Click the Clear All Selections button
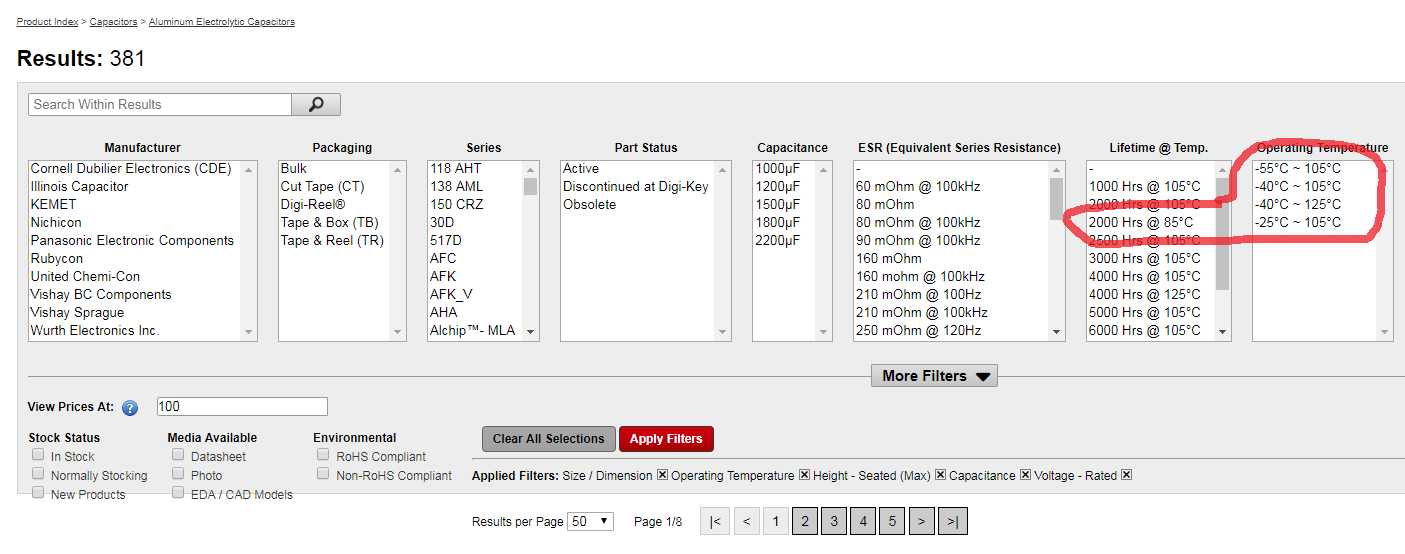This screenshot has width=1405, height=554. pyautogui.click(x=548, y=439)
